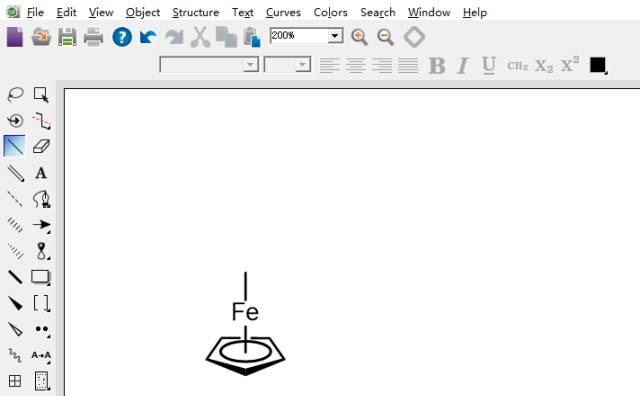
Task: Undo the last action
Action: tap(148, 37)
